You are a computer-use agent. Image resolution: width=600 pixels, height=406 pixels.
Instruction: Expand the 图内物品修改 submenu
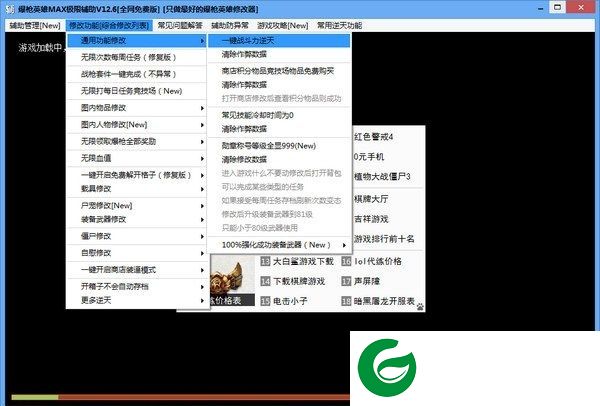[137, 108]
